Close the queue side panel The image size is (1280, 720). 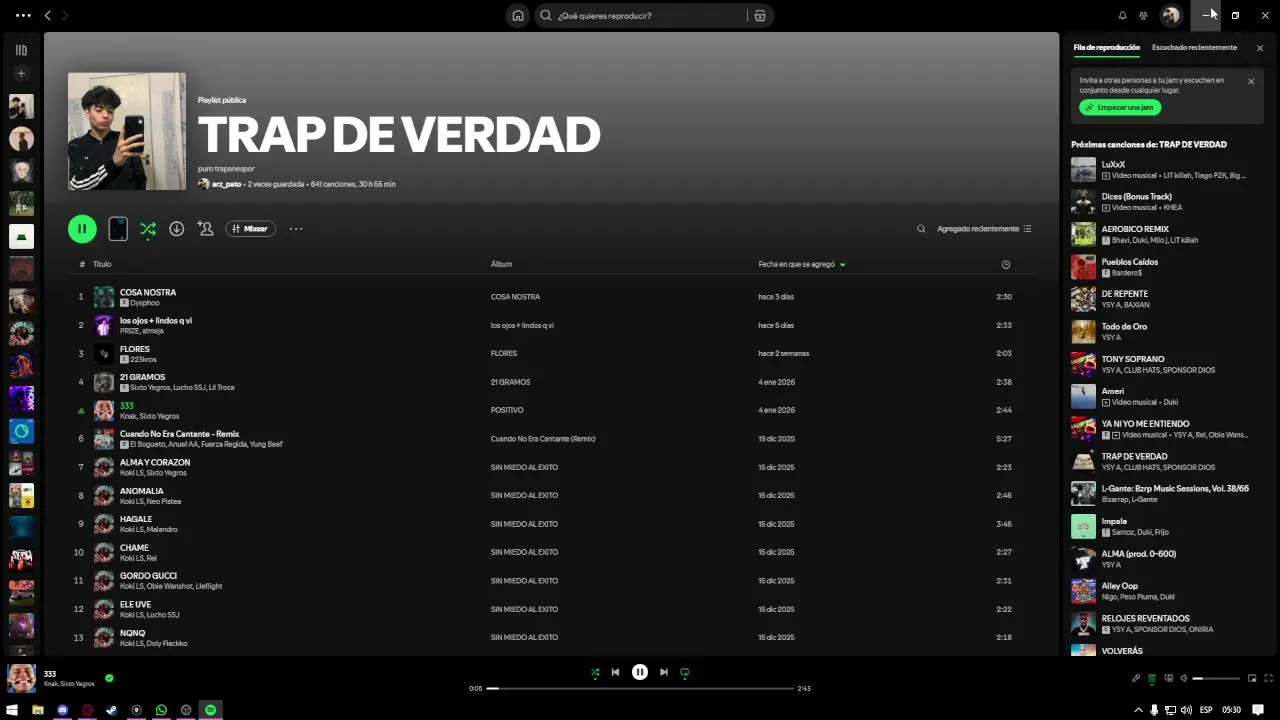click(1260, 48)
